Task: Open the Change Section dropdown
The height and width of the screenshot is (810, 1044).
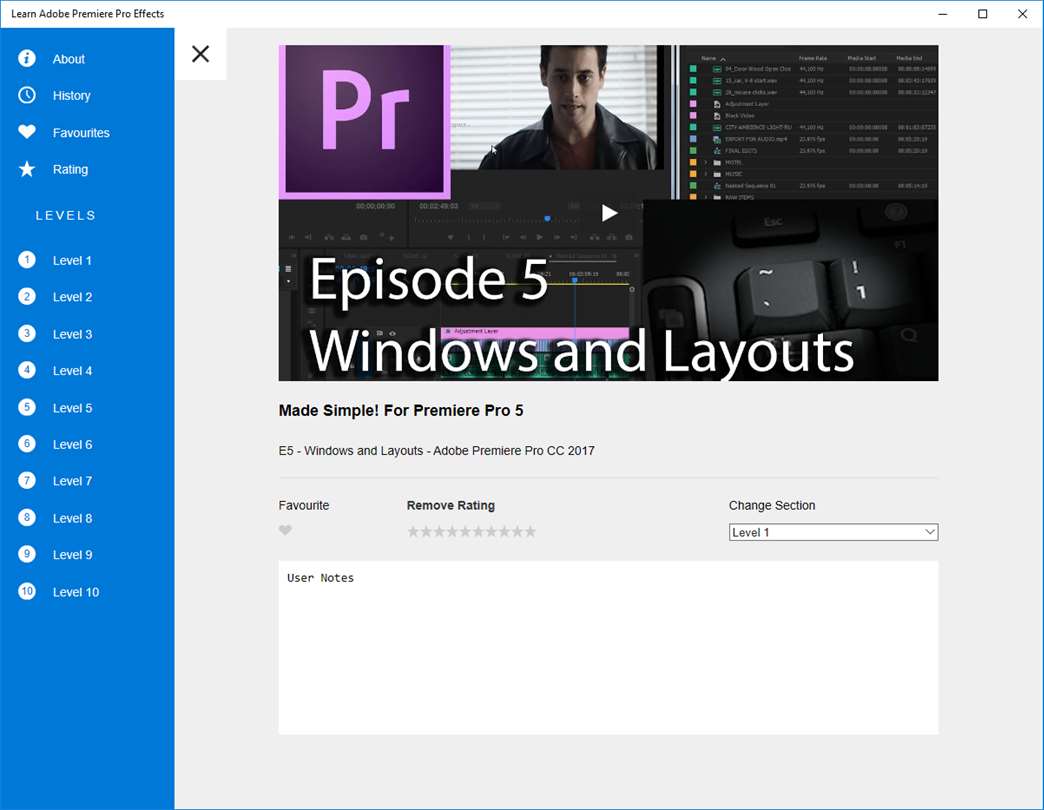Action: pos(833,532)
